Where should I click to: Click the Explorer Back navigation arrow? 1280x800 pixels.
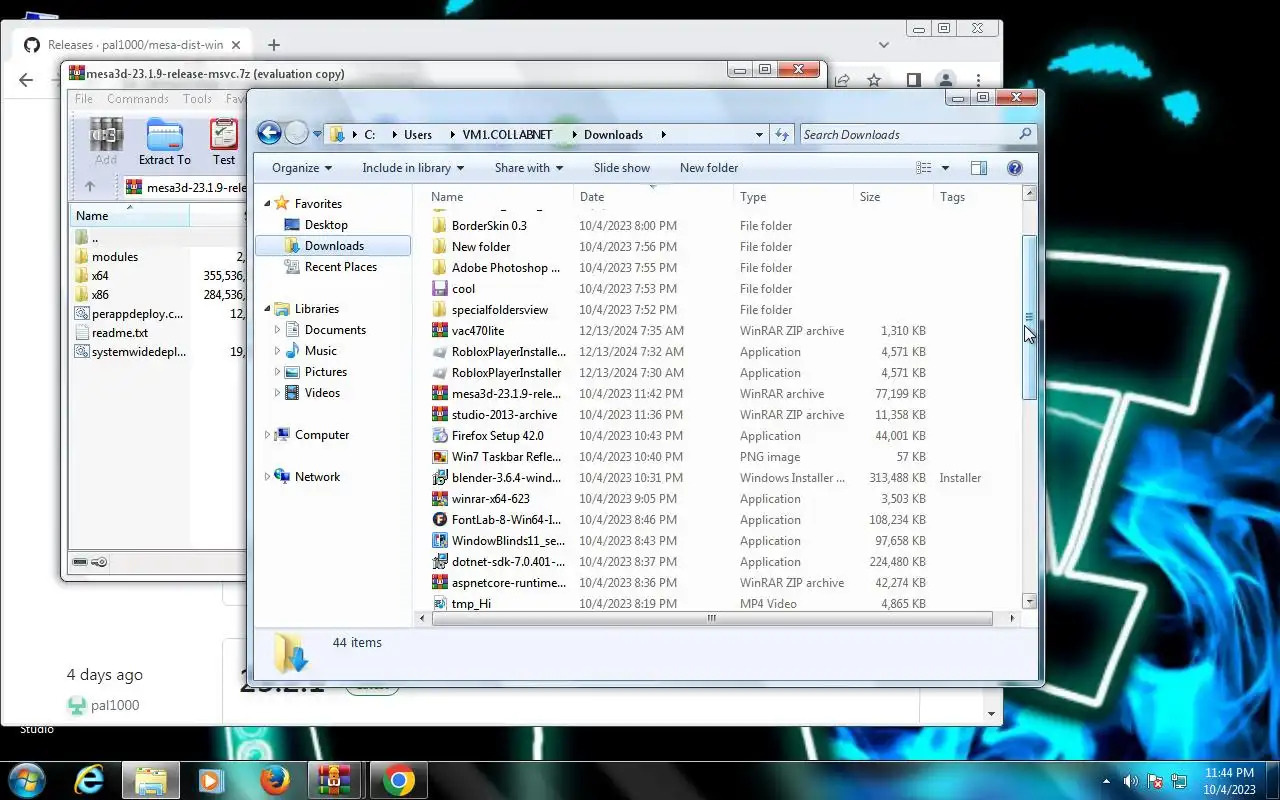click(269, 133)
